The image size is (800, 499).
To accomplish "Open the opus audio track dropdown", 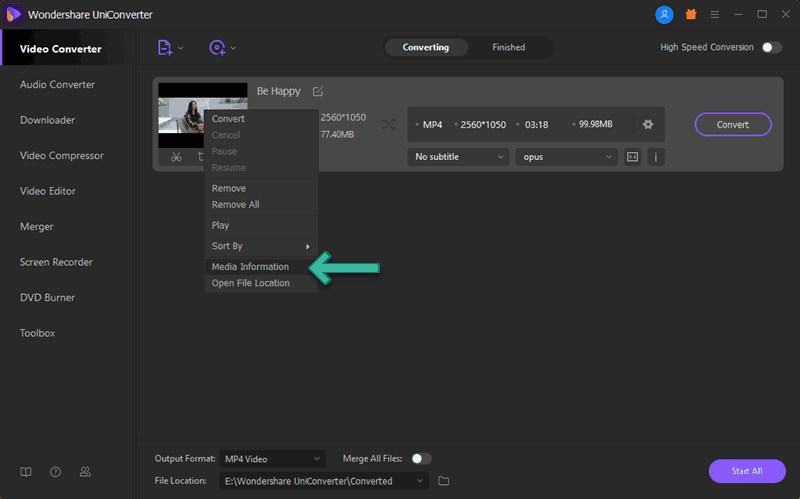I will [566, 157].
